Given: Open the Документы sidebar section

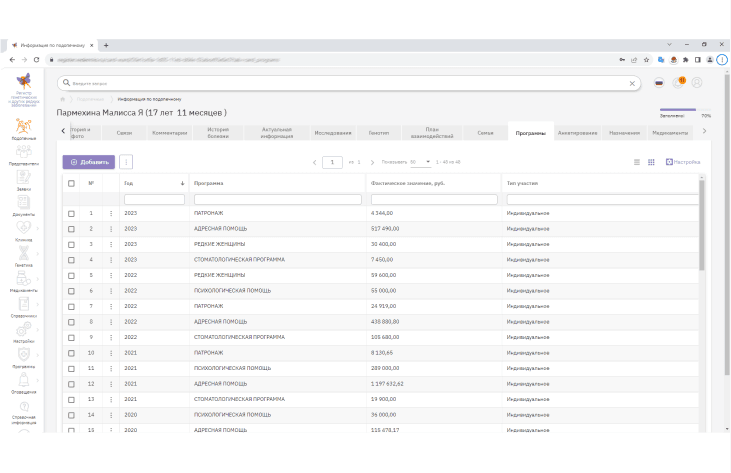Looking at the screenshot, I should click(x=23, y=206).
